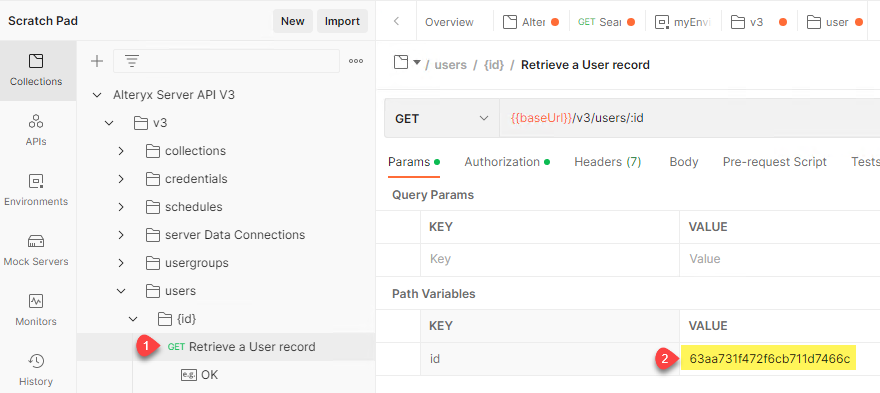The width and height of the screenshot is (880, 393).
Task: Switch to the v3 folder tab
Action: click(x=759, y=22)
